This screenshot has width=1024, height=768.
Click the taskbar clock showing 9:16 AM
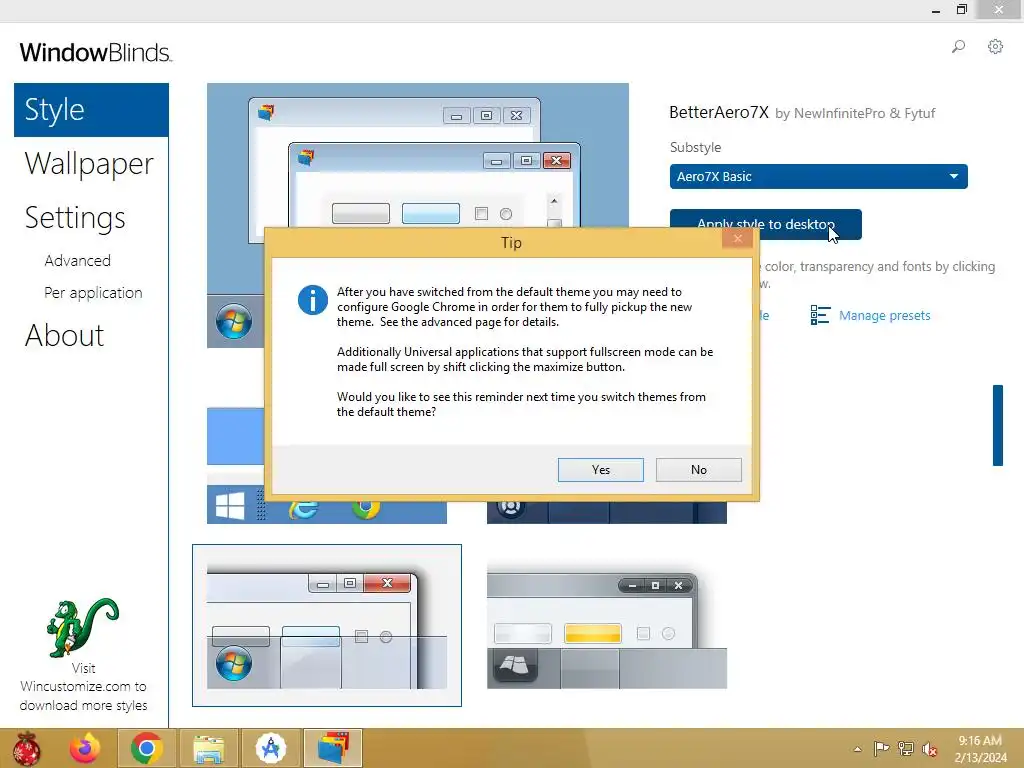(980, 749)
